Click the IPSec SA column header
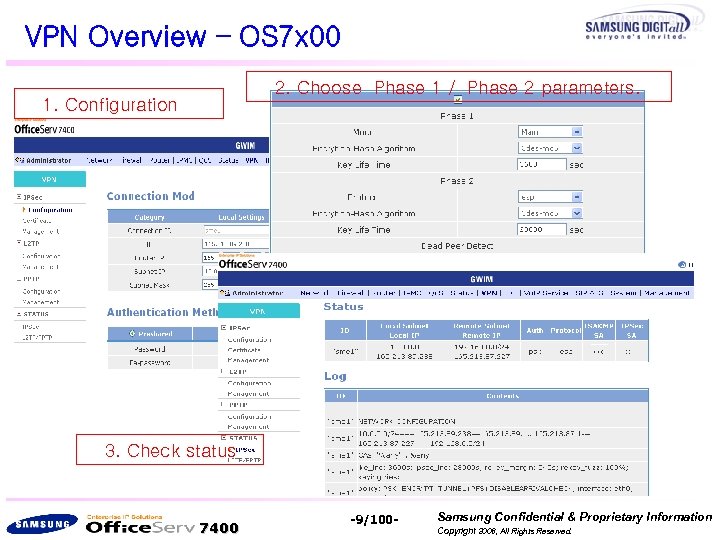This screenshot has width=720, height=540. tap(632, 330)
